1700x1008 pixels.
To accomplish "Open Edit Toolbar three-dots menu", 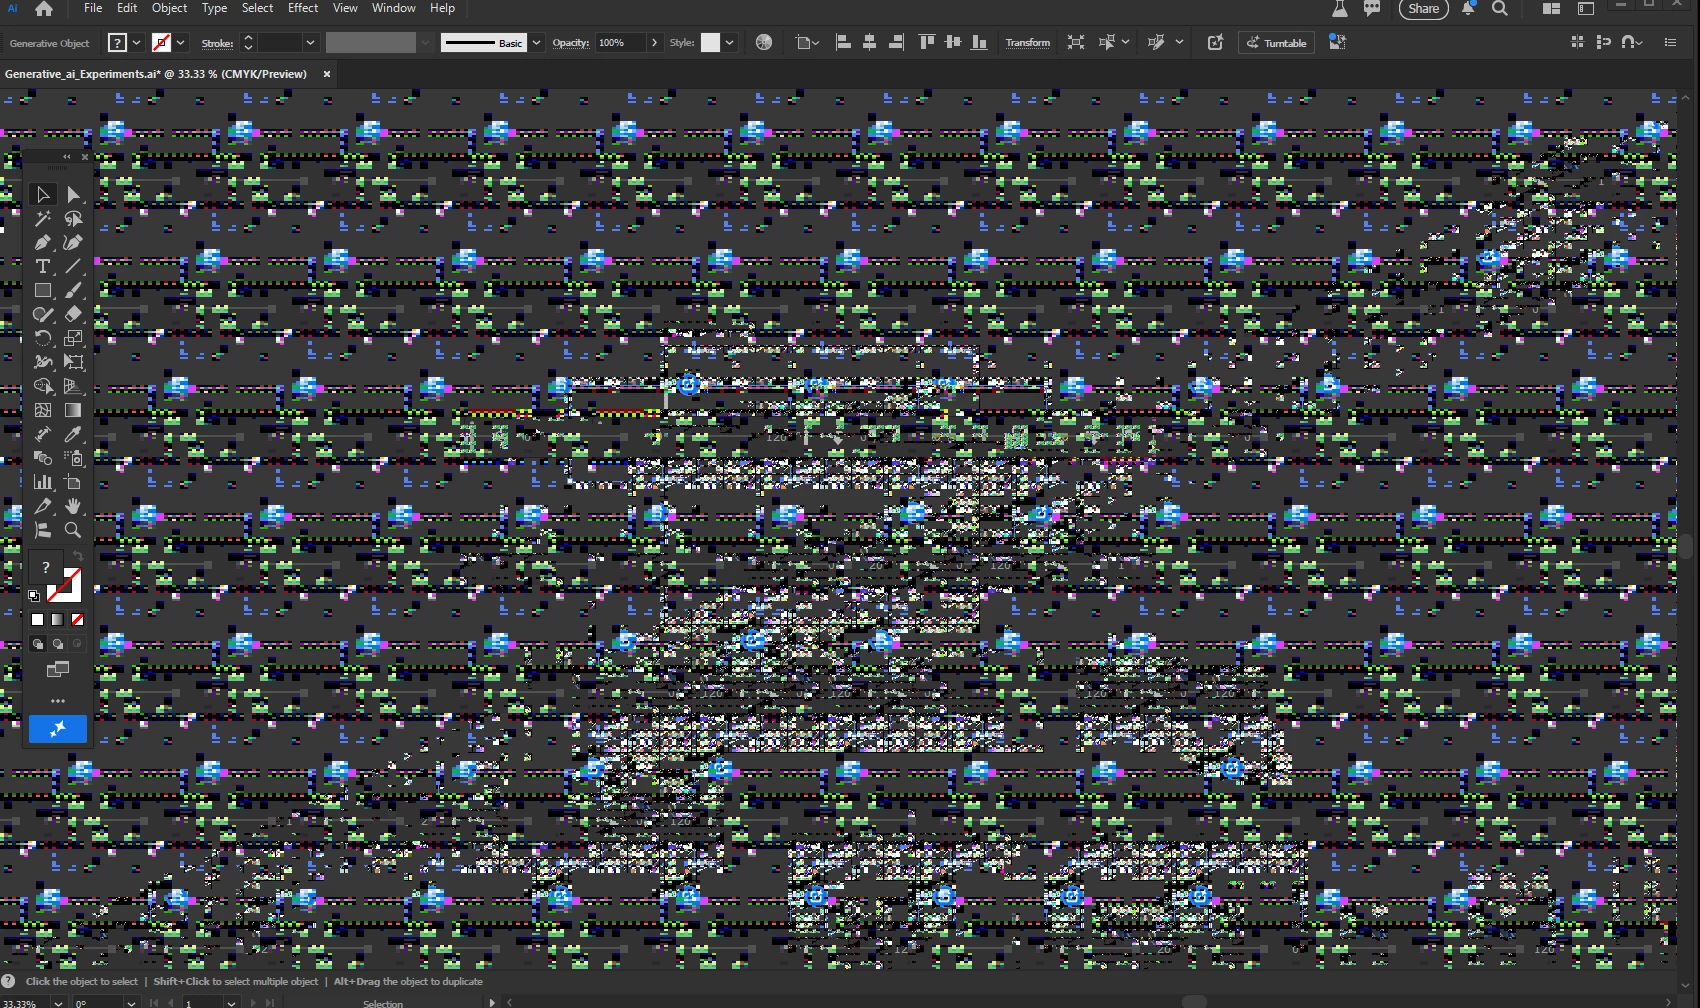I will (58, 701).
